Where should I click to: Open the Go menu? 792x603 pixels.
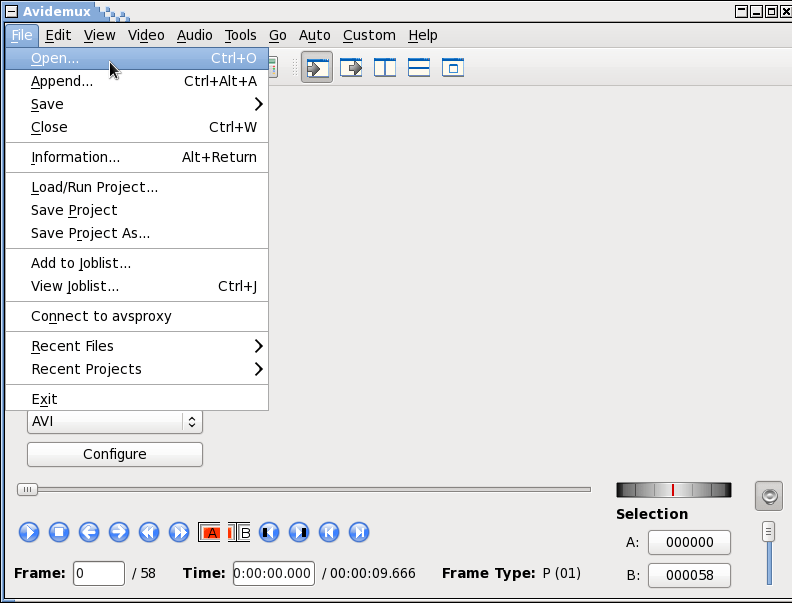278,35
